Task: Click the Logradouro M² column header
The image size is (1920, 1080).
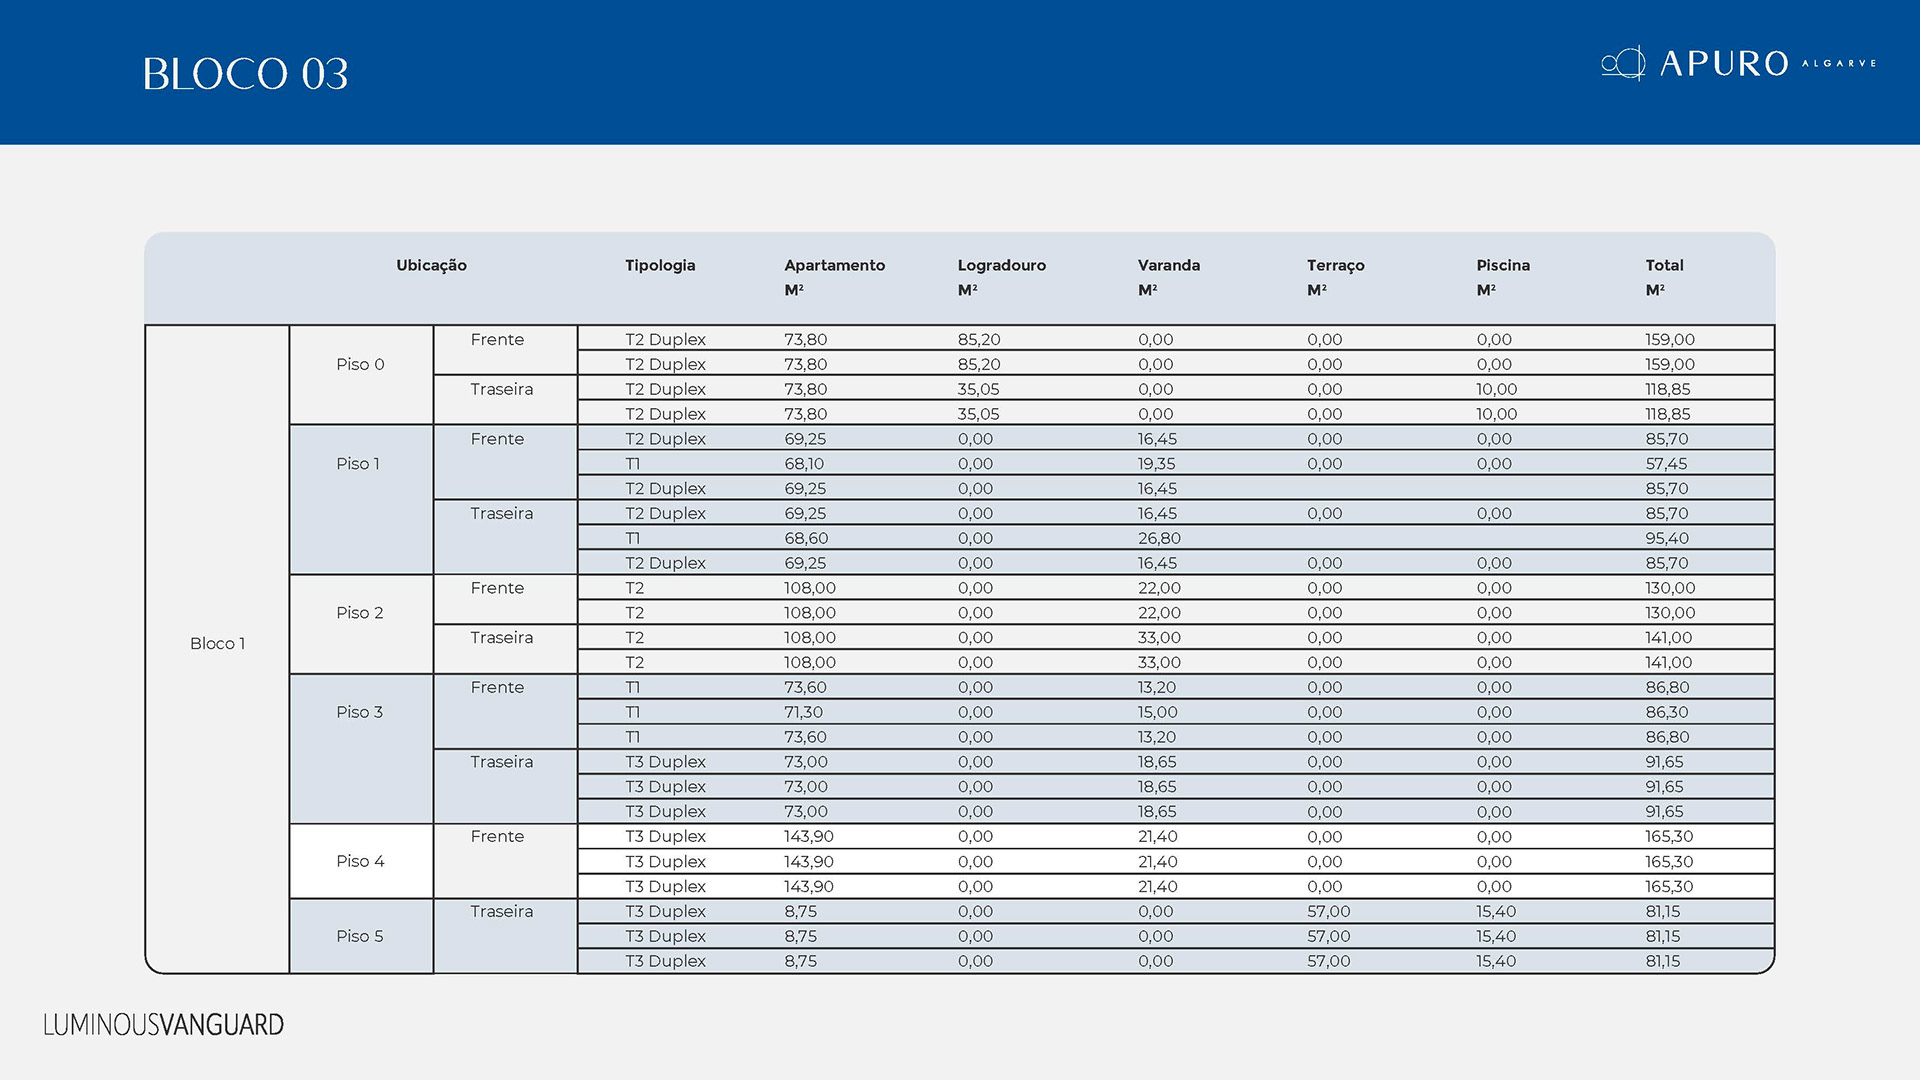Action: [1001, 276]
